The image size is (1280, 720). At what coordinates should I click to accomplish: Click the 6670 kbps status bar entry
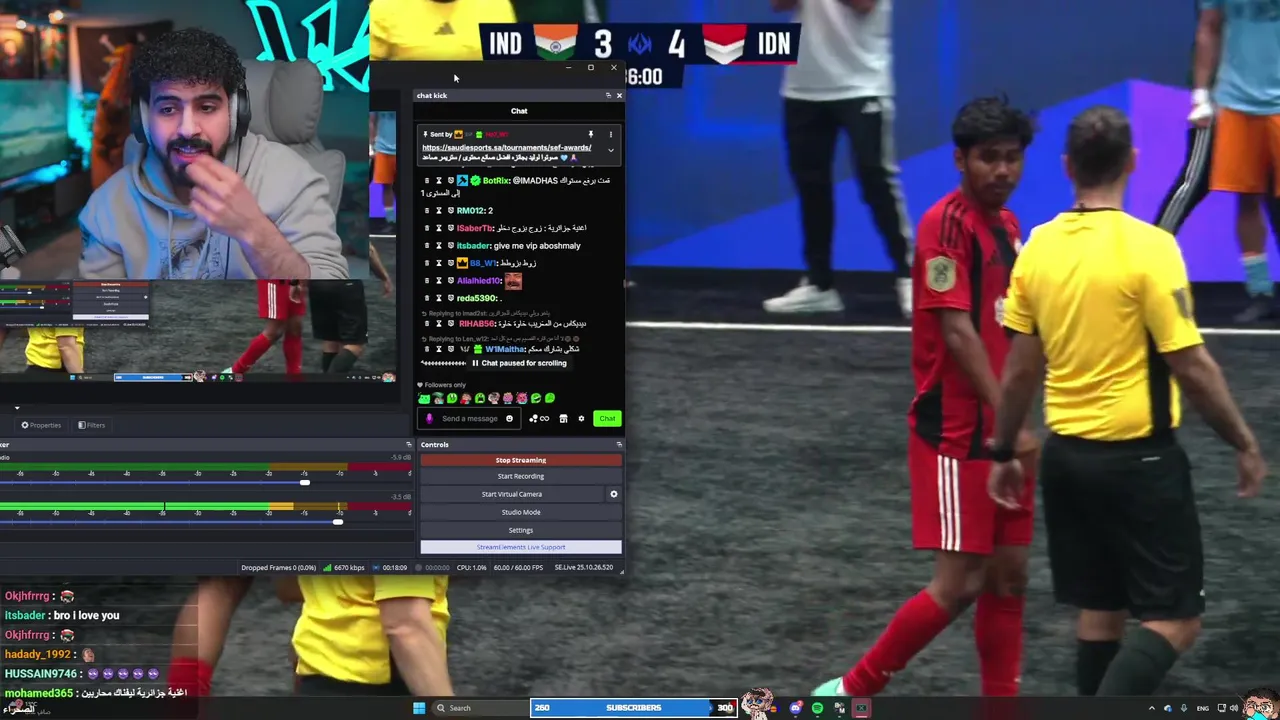[342, 568]
